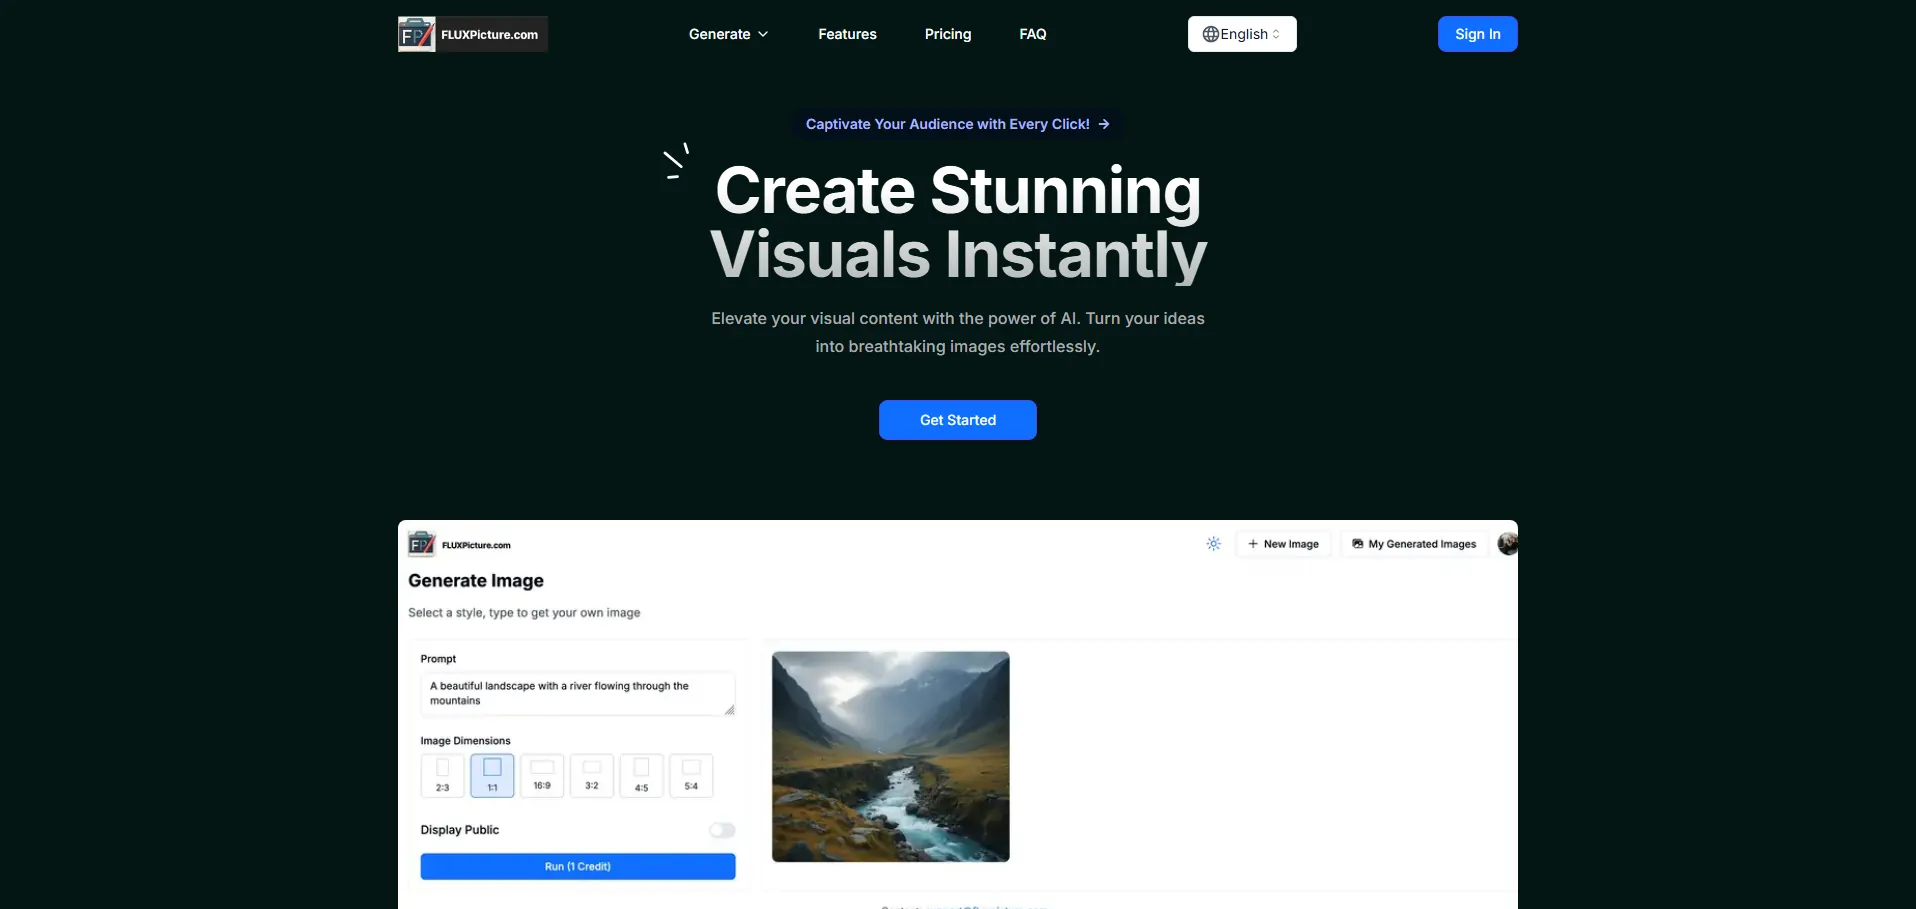Enable the Display Public toggle
1916x909 pixels.
point(722,830)
